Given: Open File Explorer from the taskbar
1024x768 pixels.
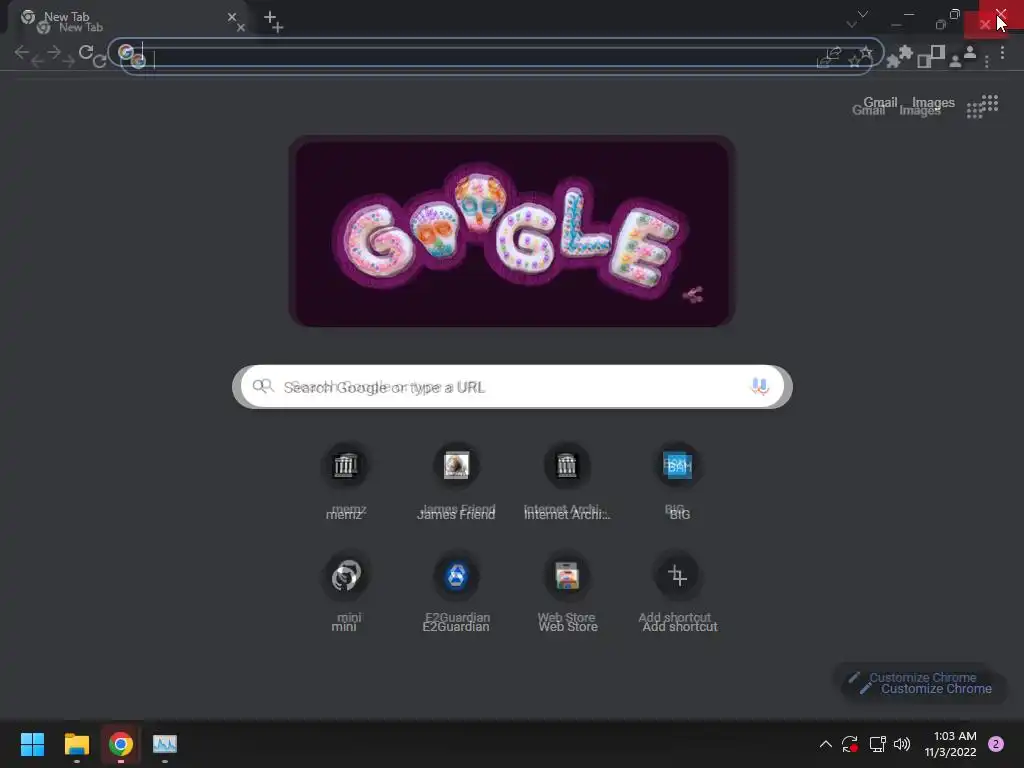Looking at the screenshot, I should (76, 744).
